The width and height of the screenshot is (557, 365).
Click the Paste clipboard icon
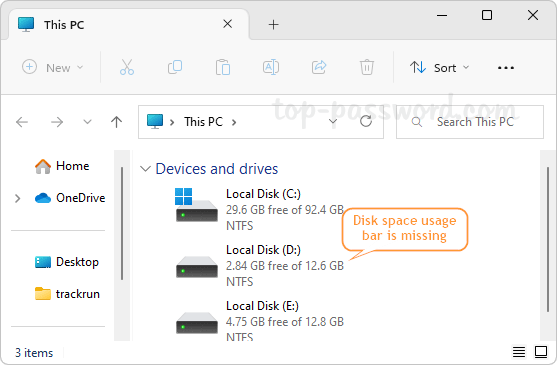tap(223, 67)
